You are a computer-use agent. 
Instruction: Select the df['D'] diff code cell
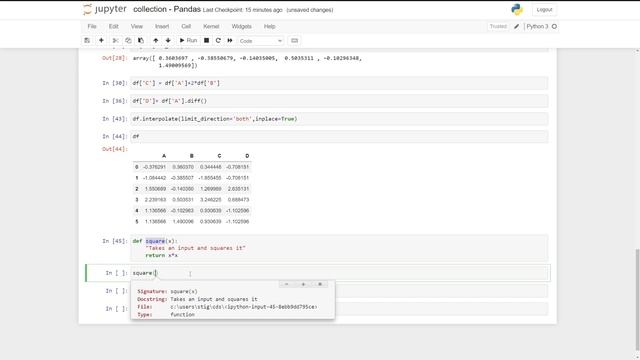tap(339, 101)
